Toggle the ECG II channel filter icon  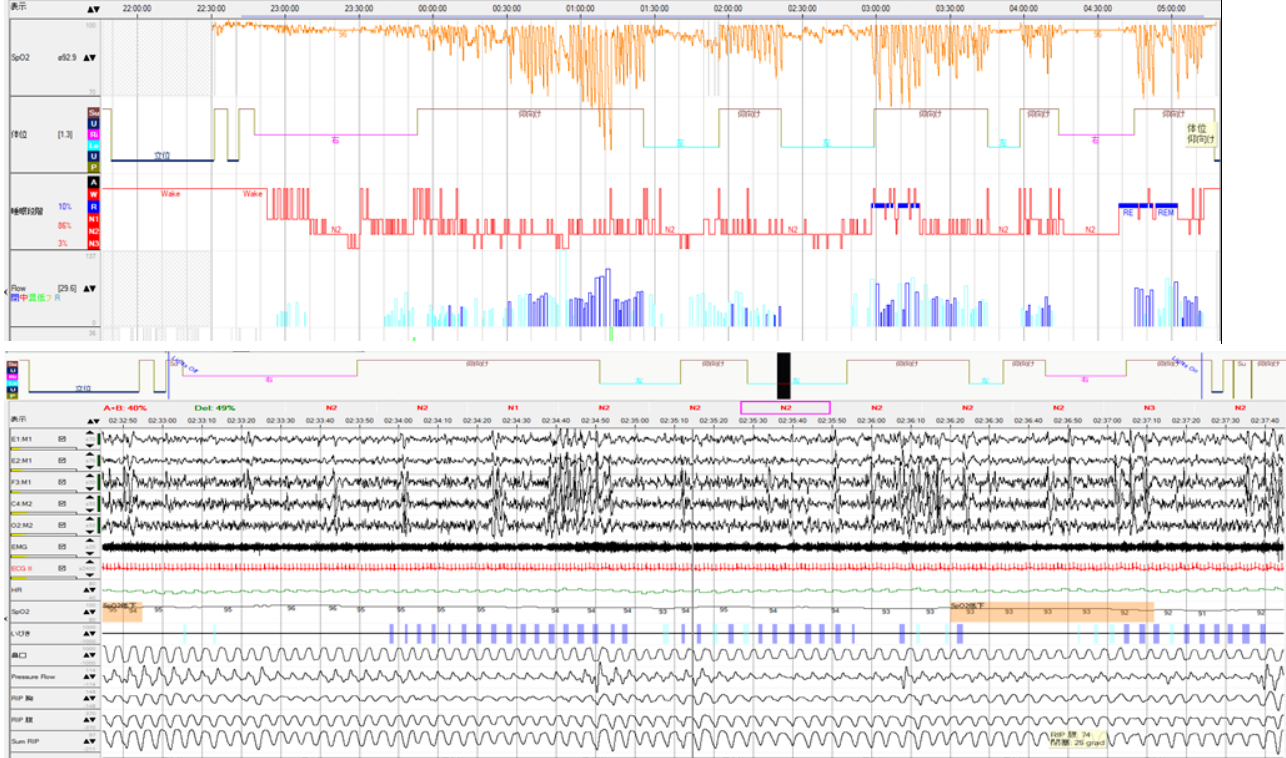[x=61, y=568]
